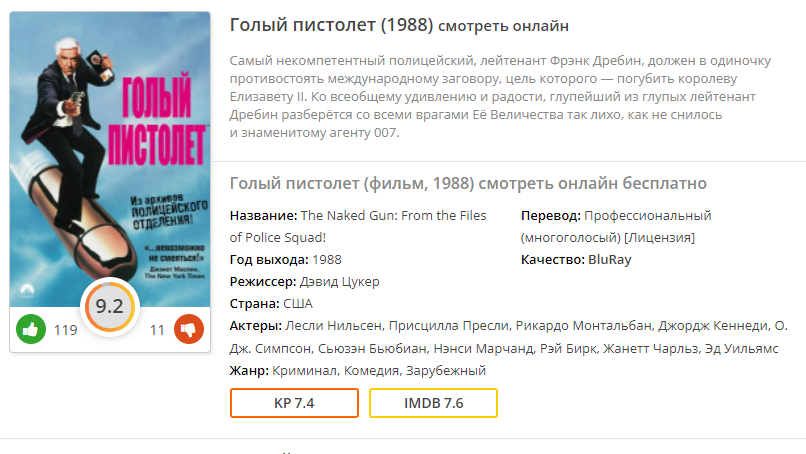Open director link Дэвид Цукер

340,281
